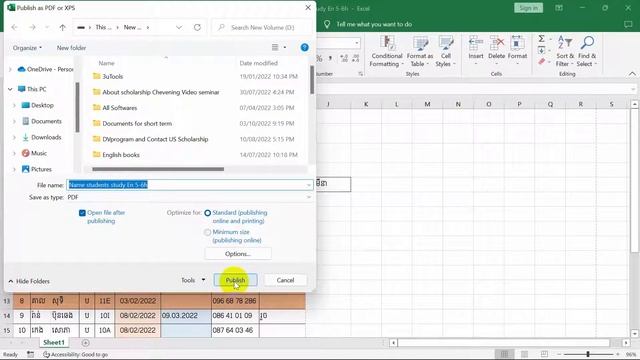
Task: Select Minimum size radio button
Action: [x=207, y=232]
